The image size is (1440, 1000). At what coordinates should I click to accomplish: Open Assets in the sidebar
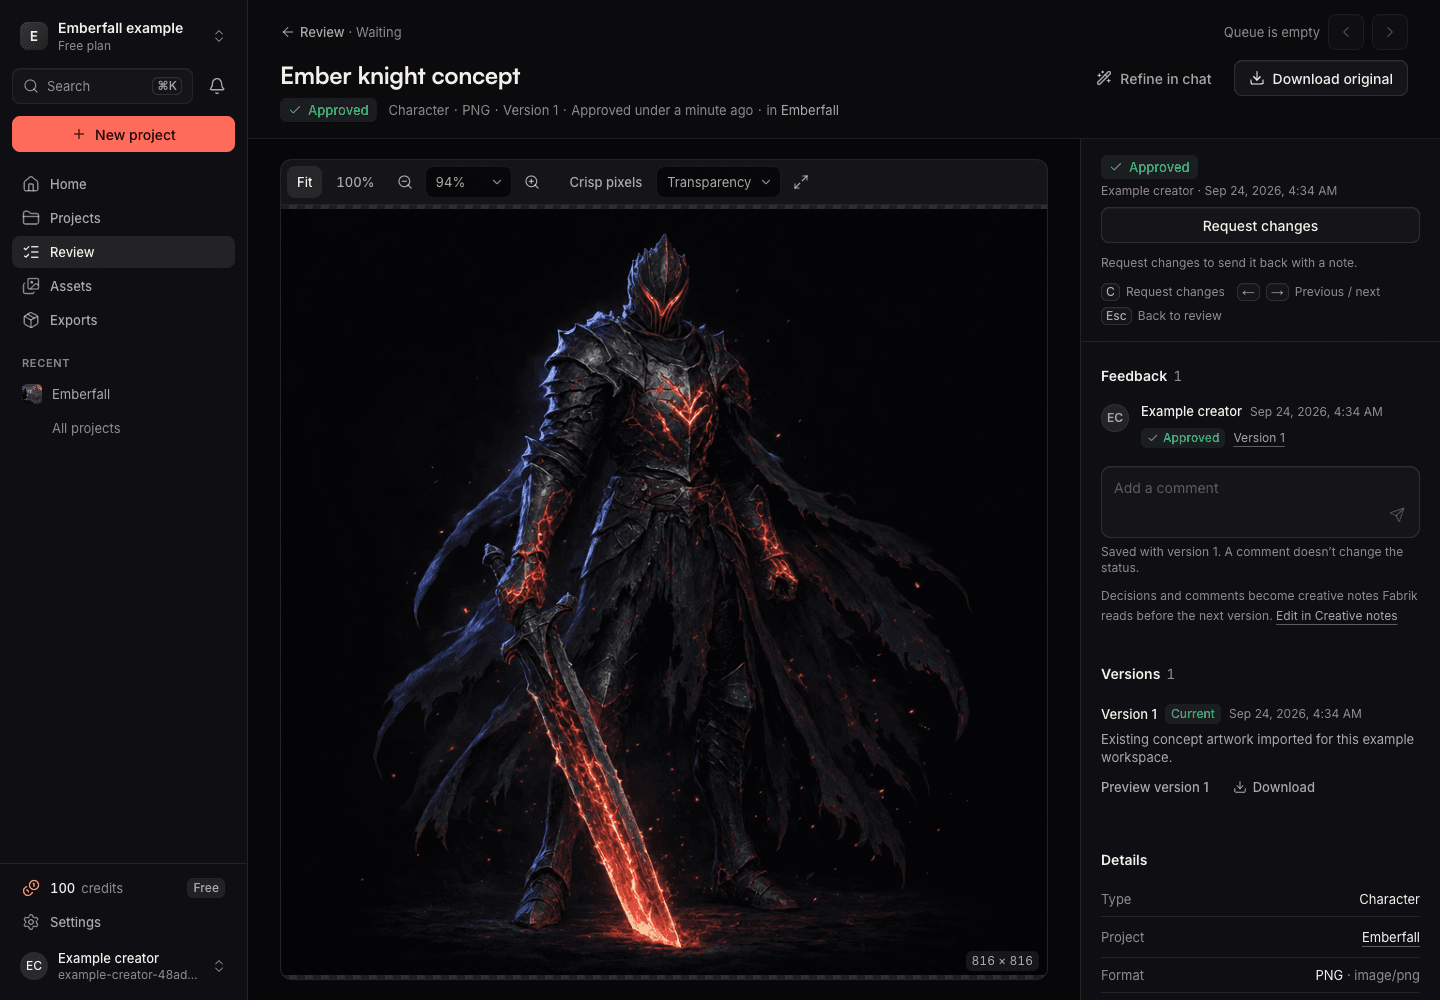click(123, 286)
